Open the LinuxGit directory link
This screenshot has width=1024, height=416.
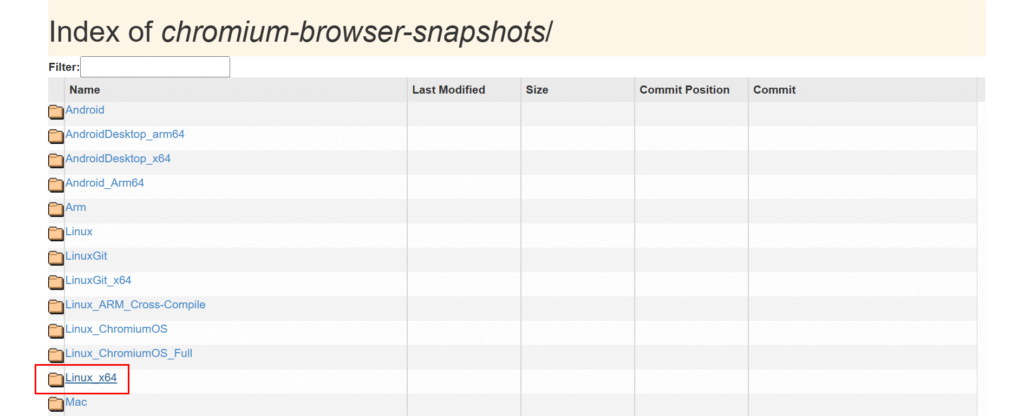pos(86,256)
